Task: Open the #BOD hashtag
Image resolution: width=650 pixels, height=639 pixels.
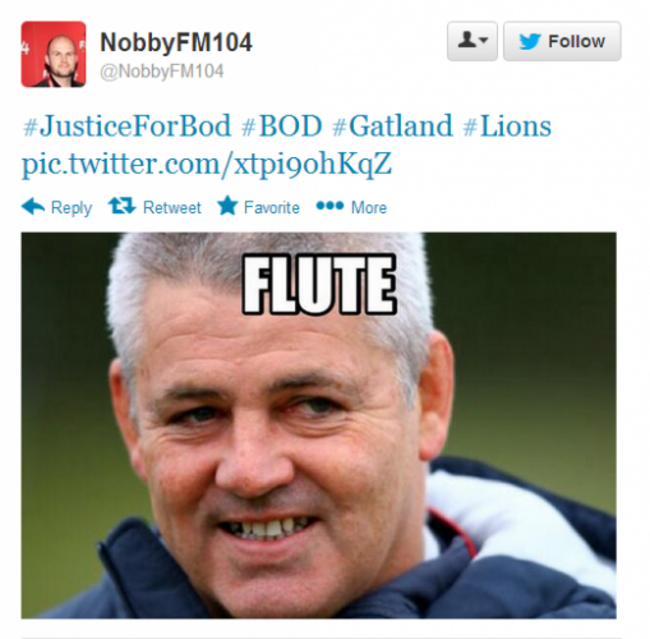Action: click(x=281, y=126)
